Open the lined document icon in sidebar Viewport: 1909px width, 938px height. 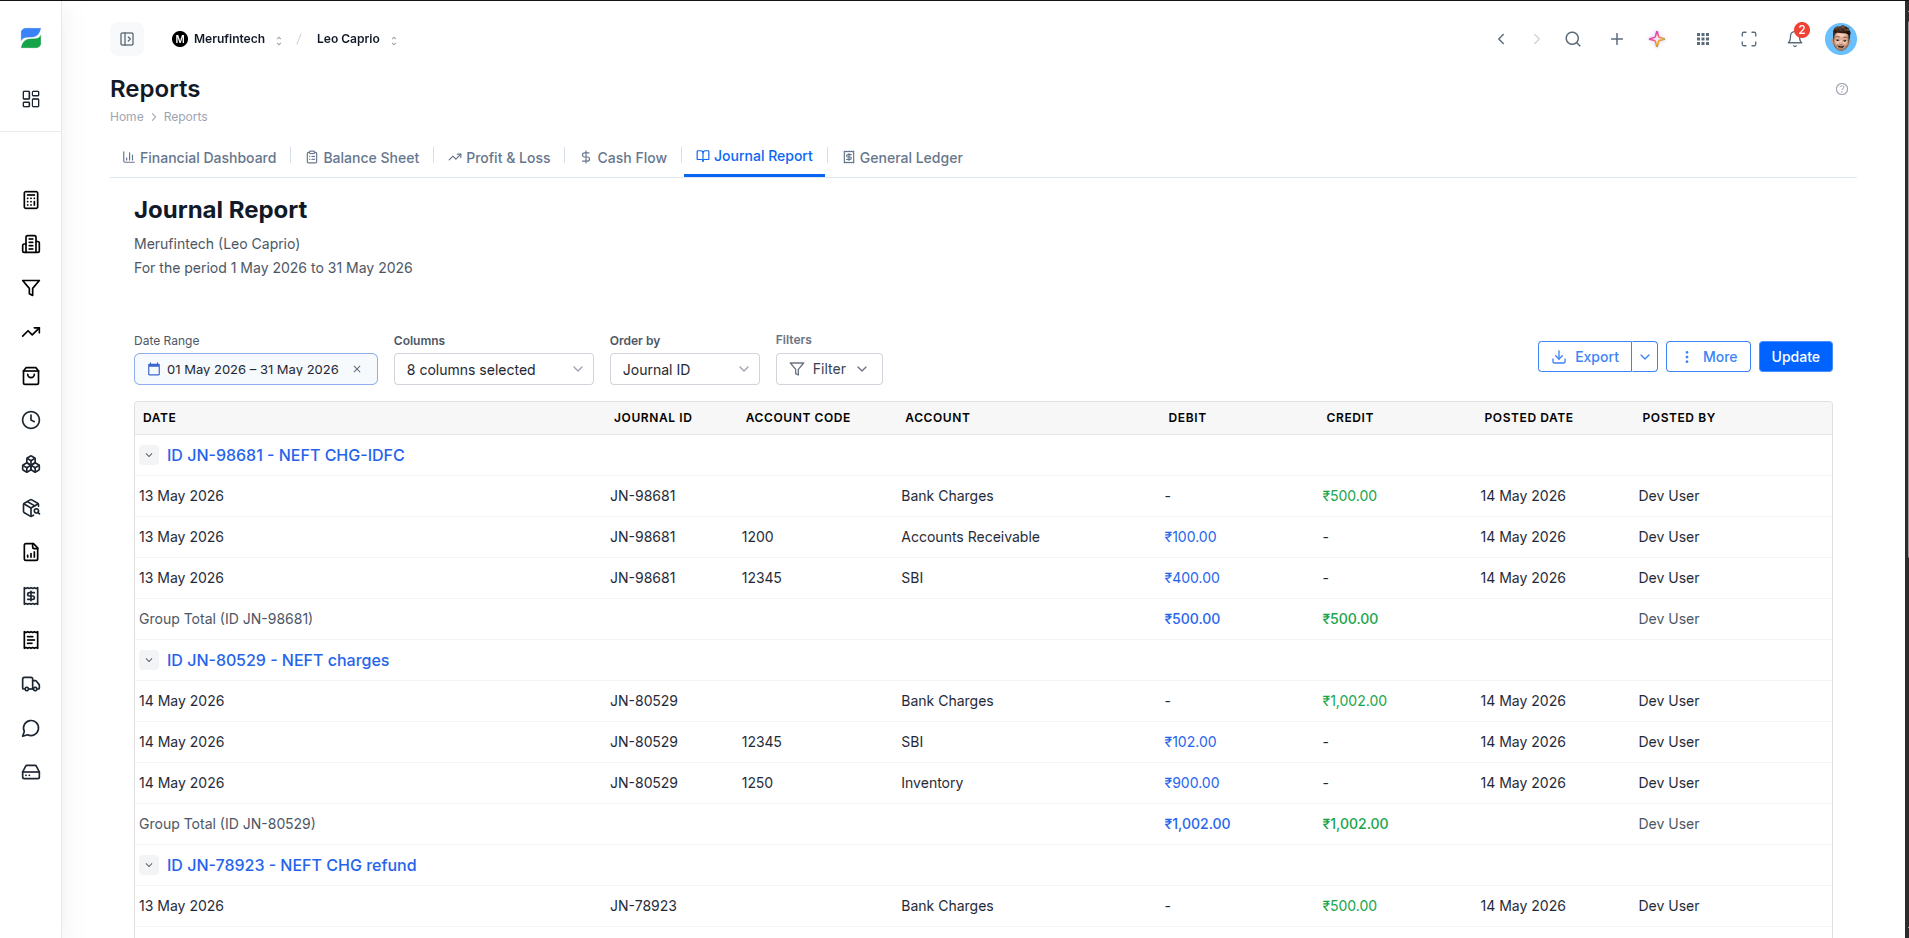point(31,640)
